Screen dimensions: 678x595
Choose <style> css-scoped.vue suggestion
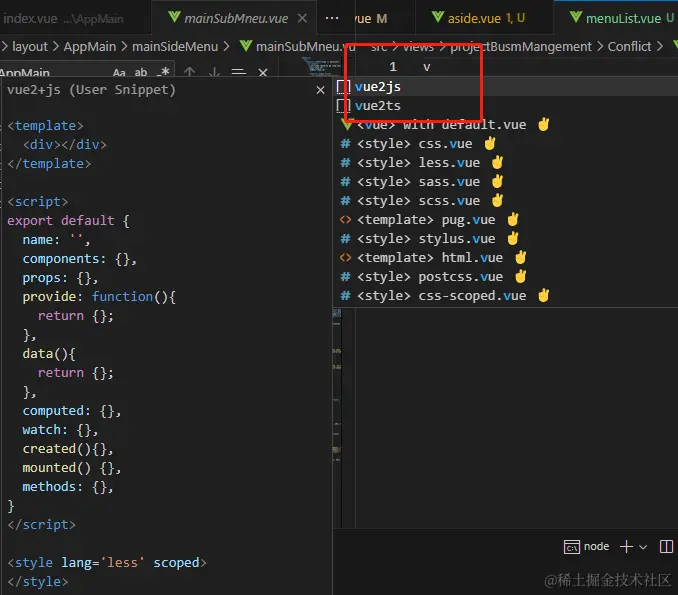click(507, 296)
